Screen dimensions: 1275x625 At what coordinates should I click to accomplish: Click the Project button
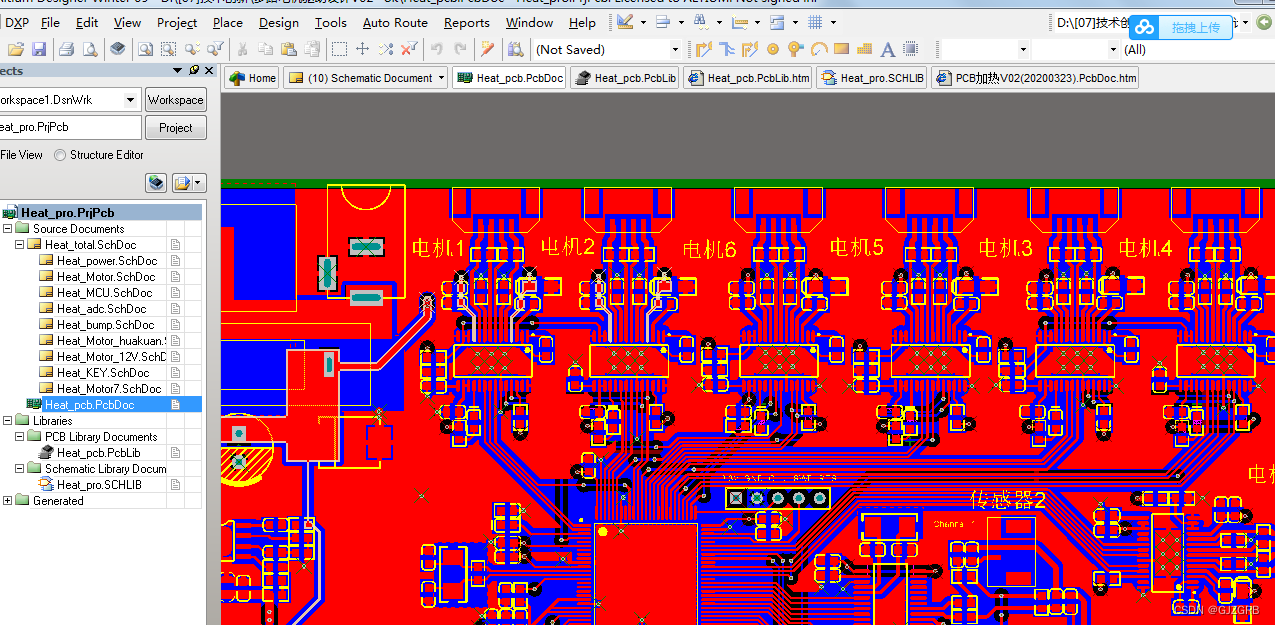click(x=176, y=128)
